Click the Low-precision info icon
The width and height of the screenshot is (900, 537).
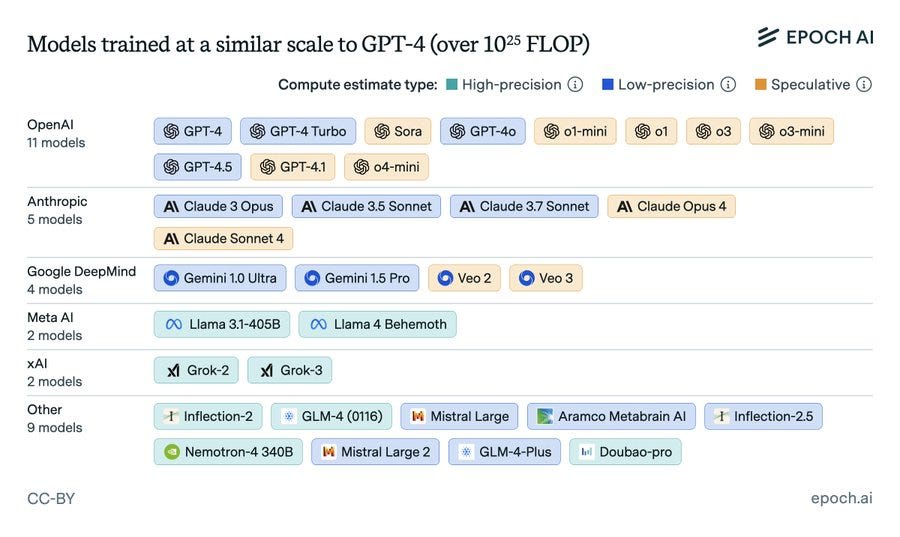[728, 85]
